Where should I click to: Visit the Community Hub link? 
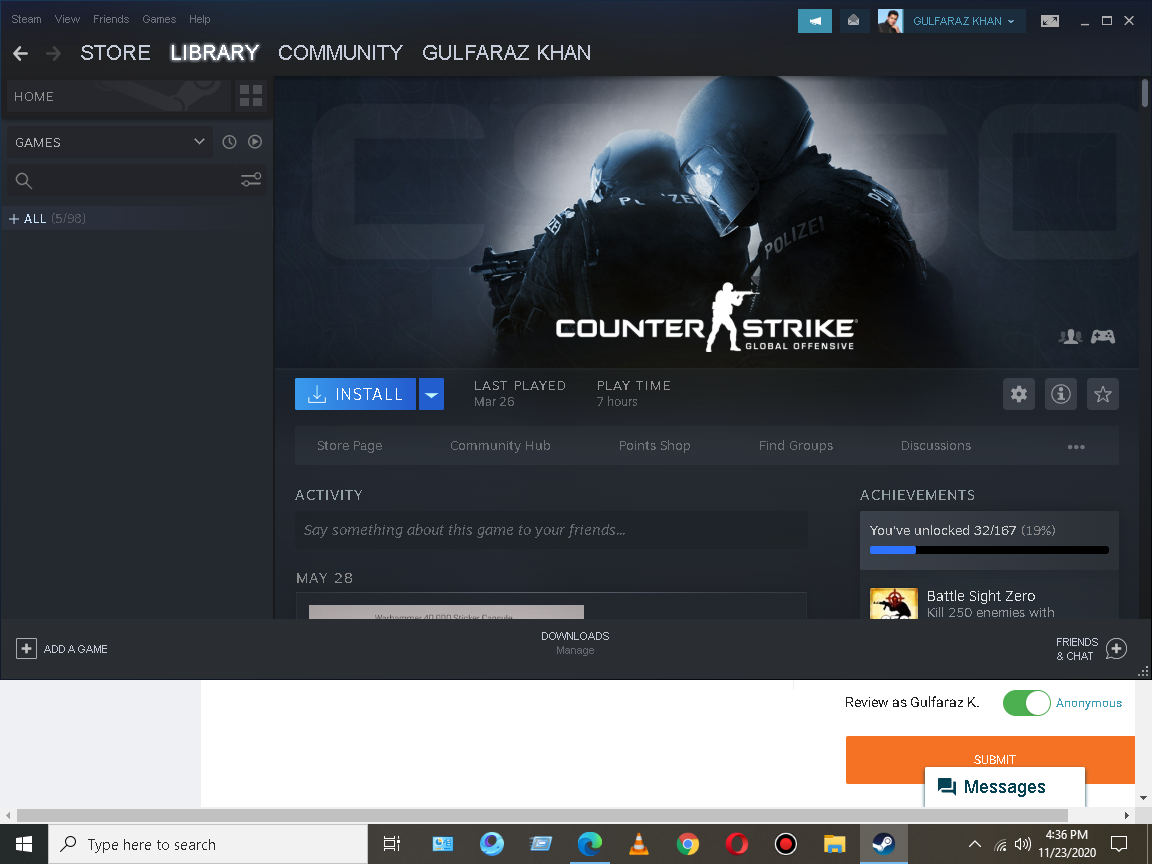coord(500,446)
